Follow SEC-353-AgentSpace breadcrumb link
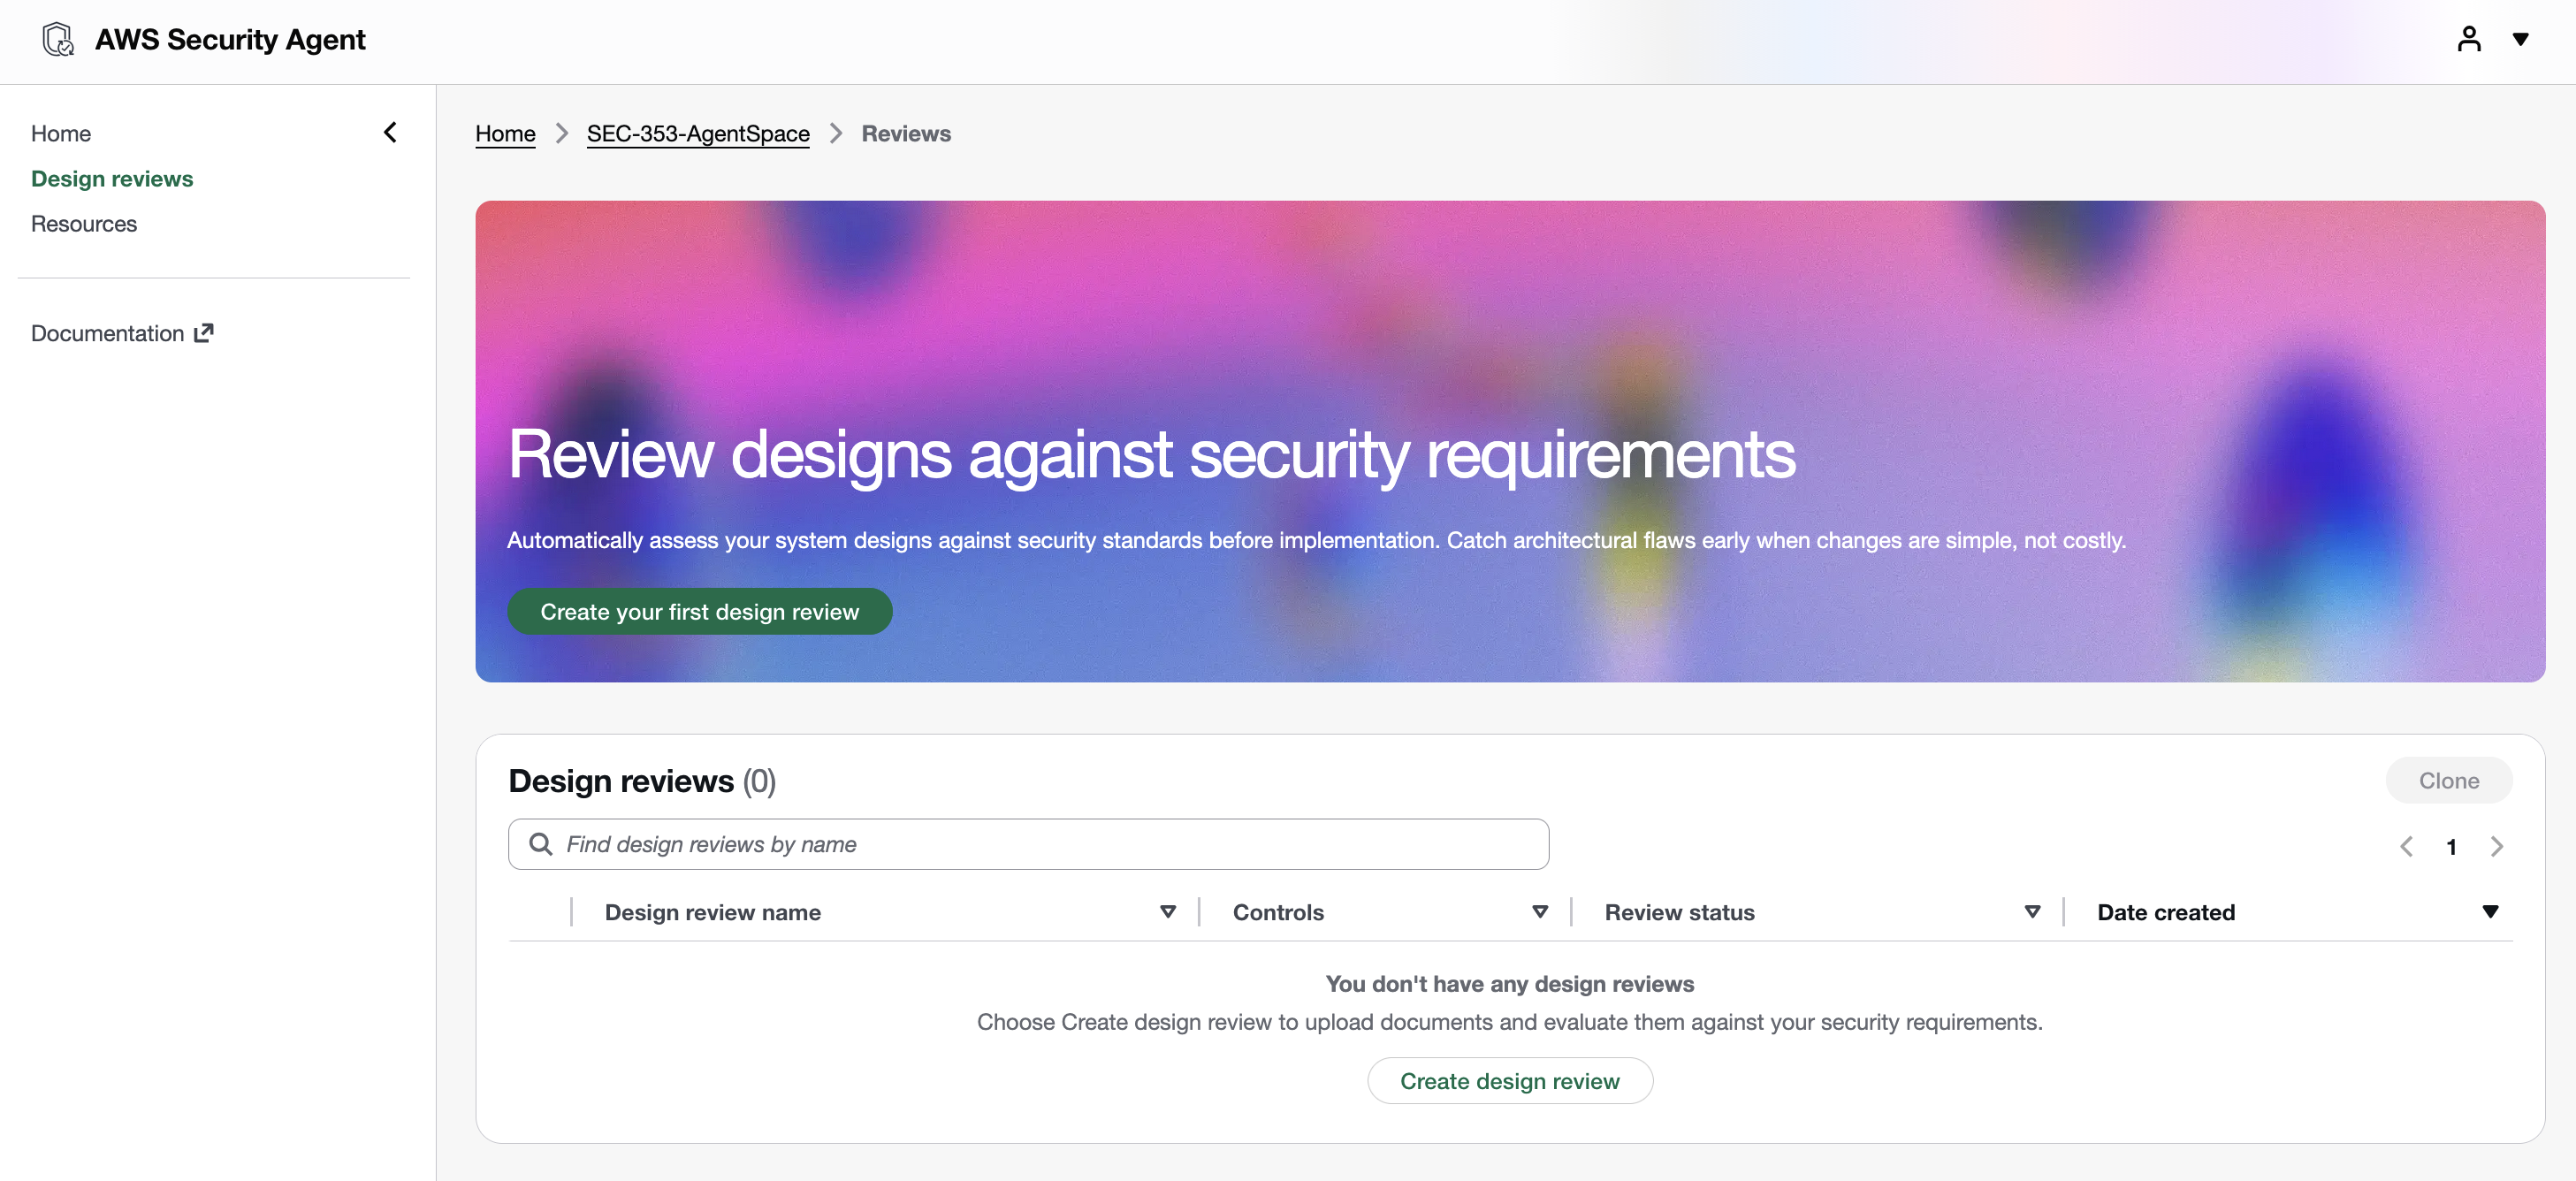The width and height of the screenshot is (2576, 1181). tap(698, 133)
